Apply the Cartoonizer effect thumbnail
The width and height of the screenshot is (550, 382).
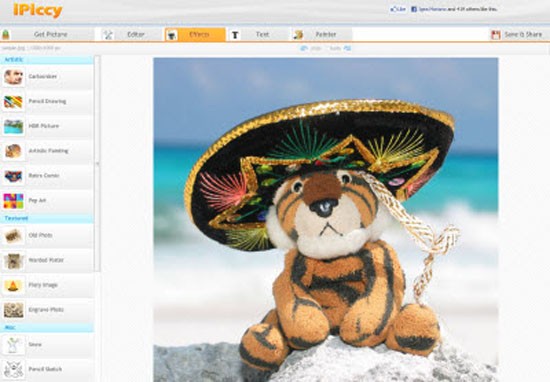[13, 77]
